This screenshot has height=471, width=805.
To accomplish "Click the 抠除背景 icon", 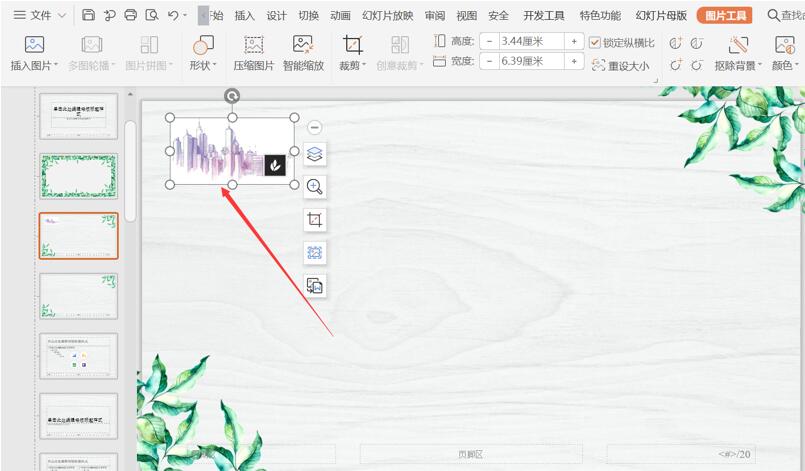I will tap(738, 45).
